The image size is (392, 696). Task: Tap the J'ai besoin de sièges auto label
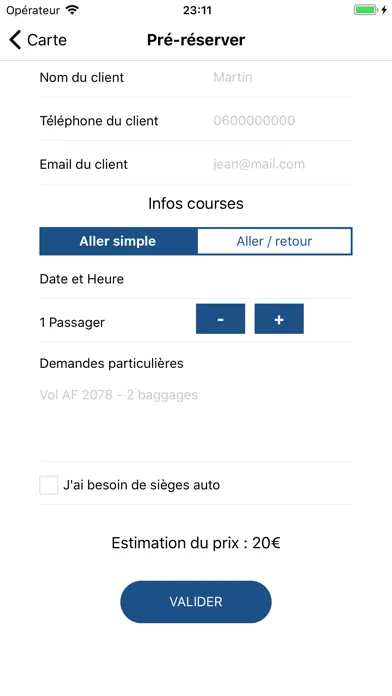tap(141, 485)
